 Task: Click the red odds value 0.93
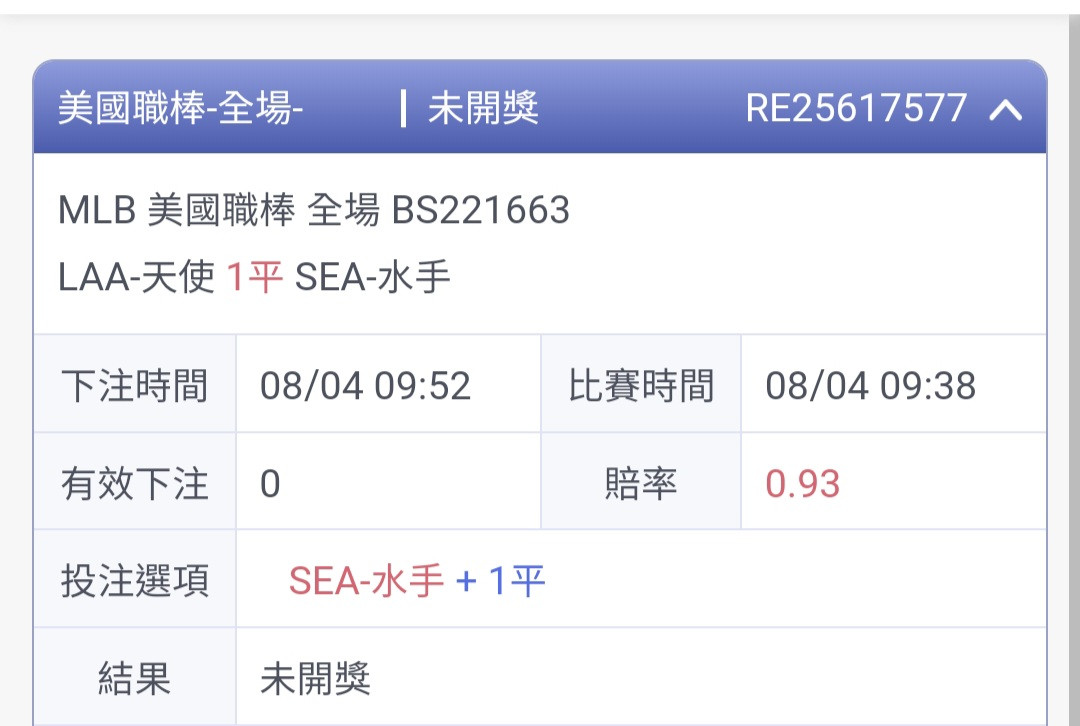coord(802,484)
